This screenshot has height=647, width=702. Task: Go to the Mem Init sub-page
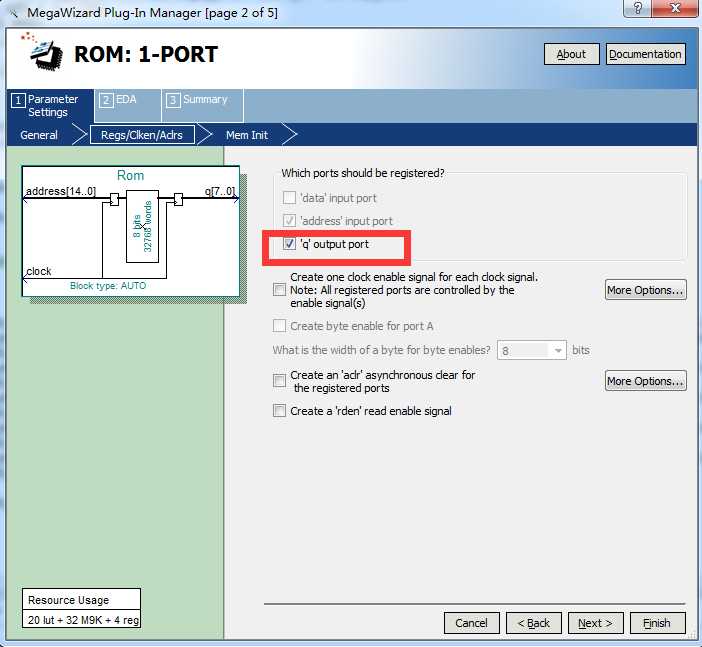(247, 135)
